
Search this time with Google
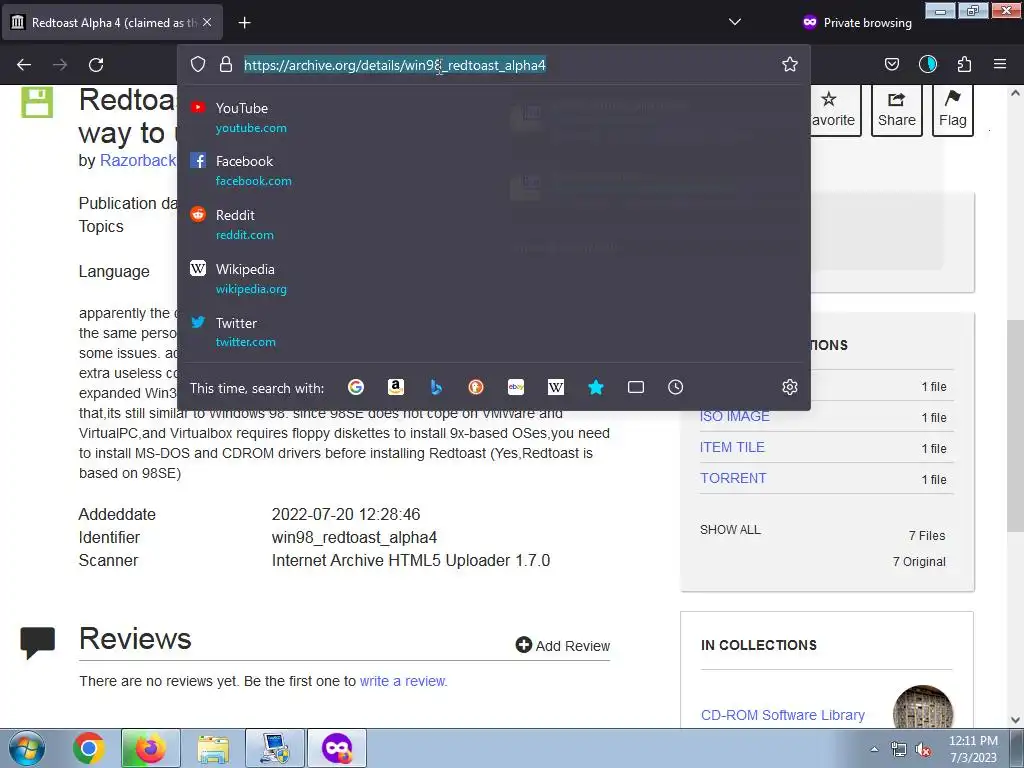[356, 387]
